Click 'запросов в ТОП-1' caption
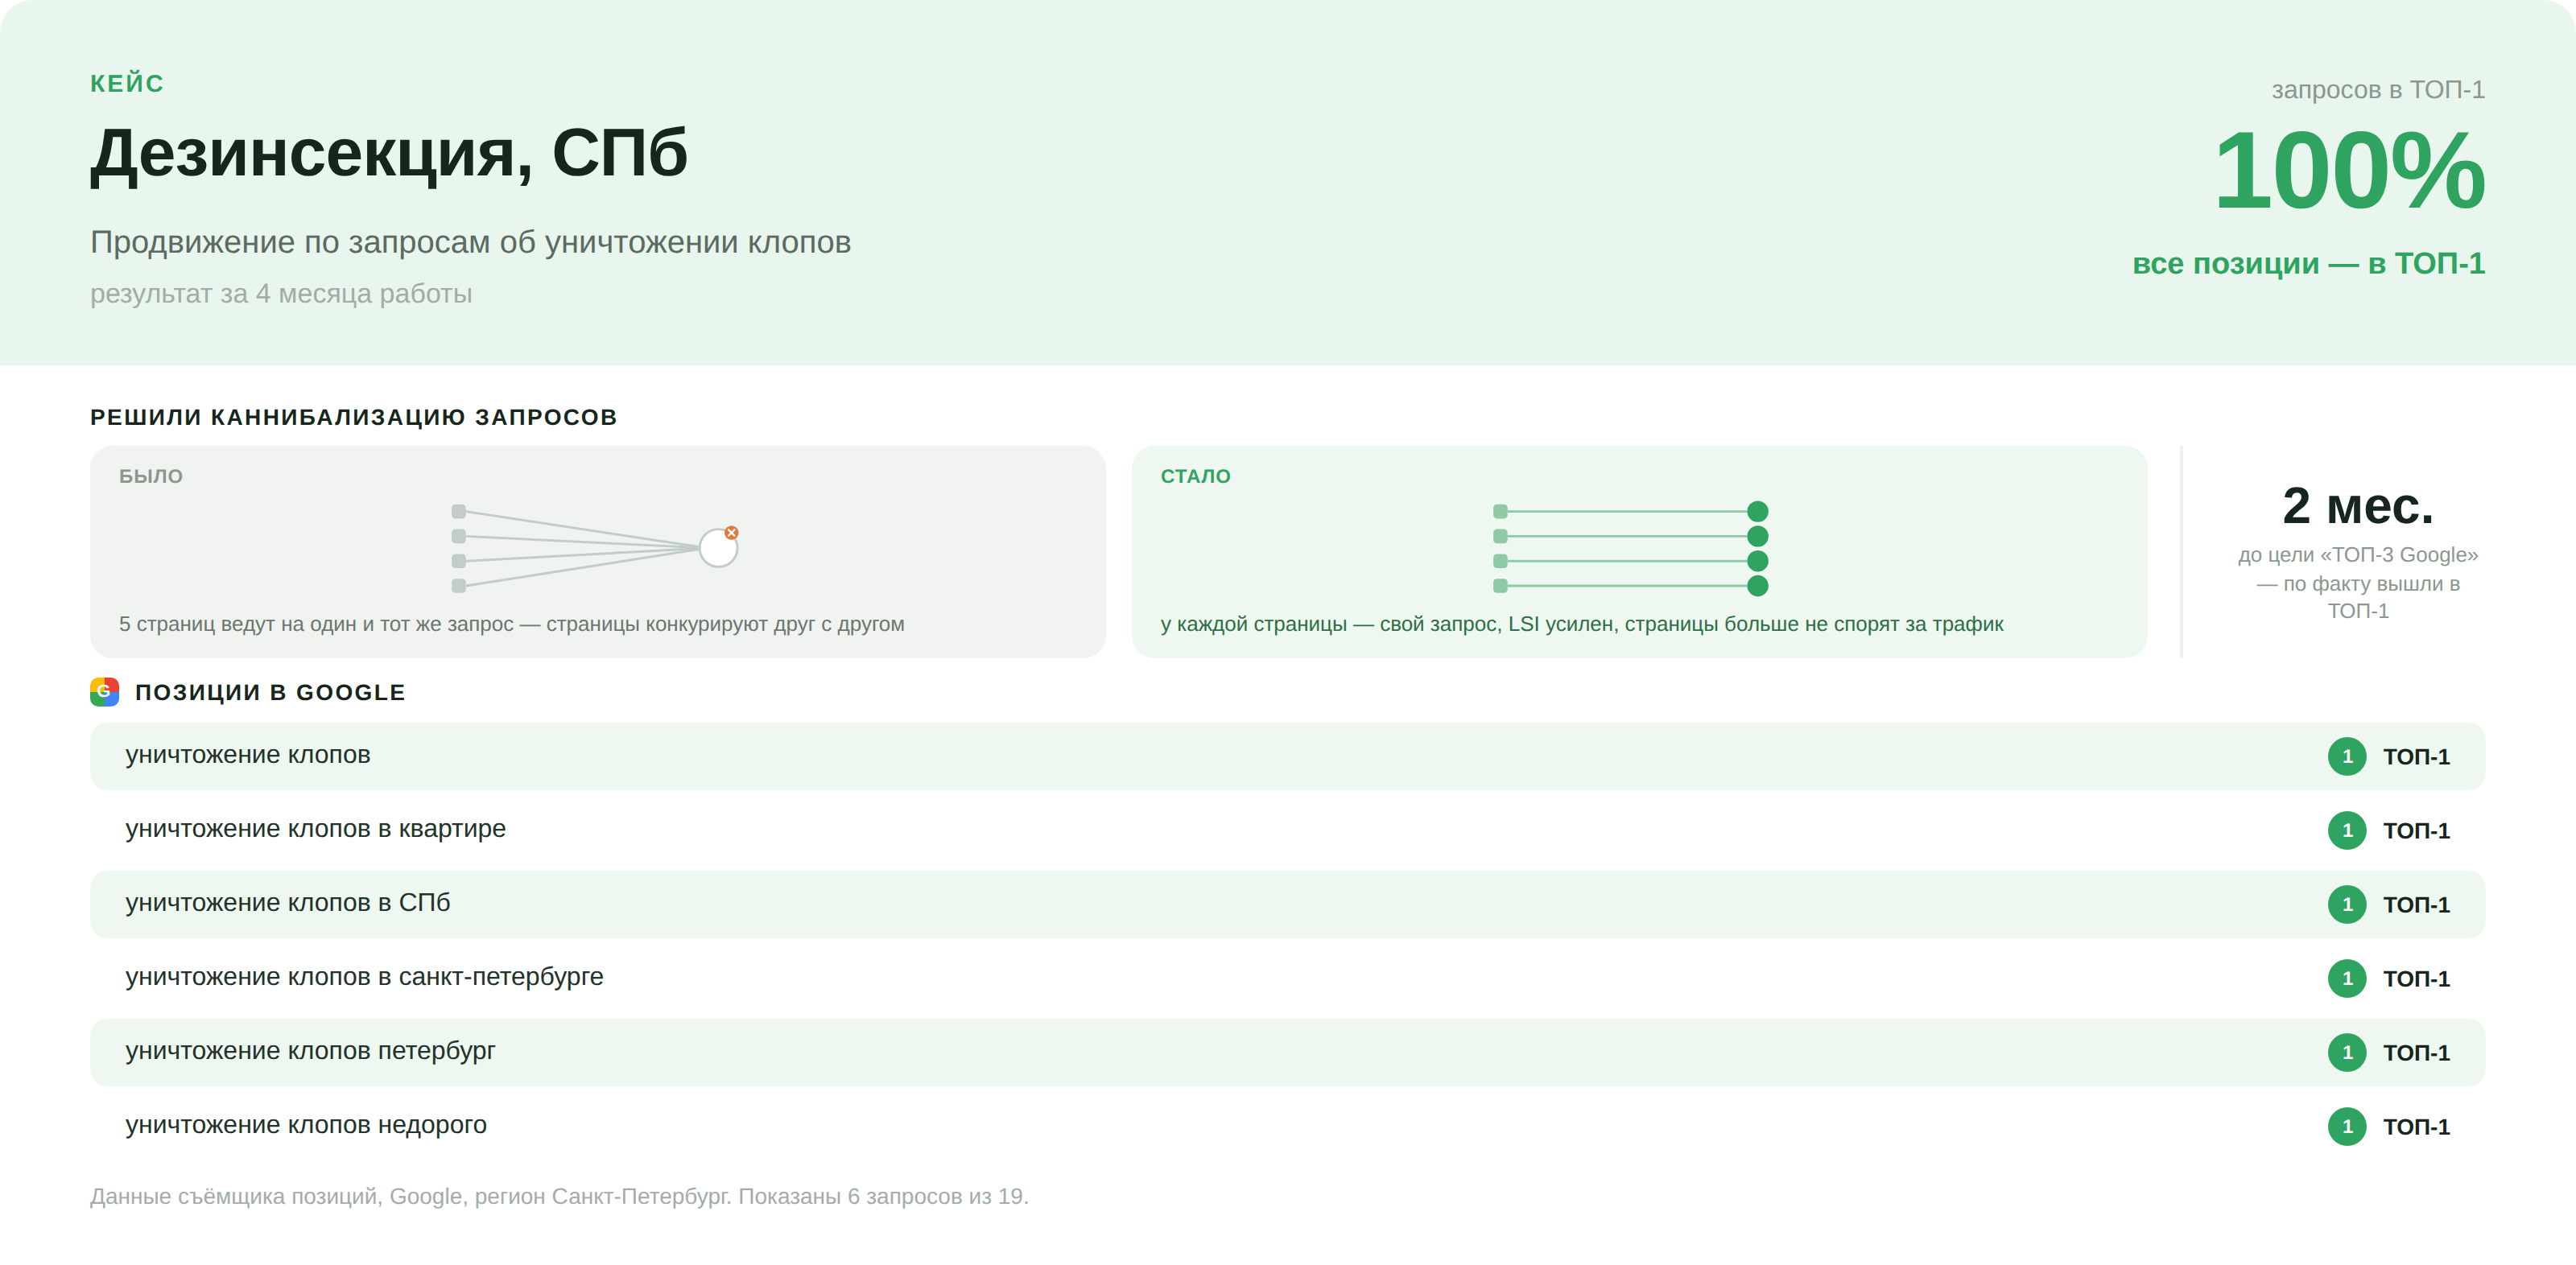This screenshot has width=2576, height=1265. coord(2378,90)
